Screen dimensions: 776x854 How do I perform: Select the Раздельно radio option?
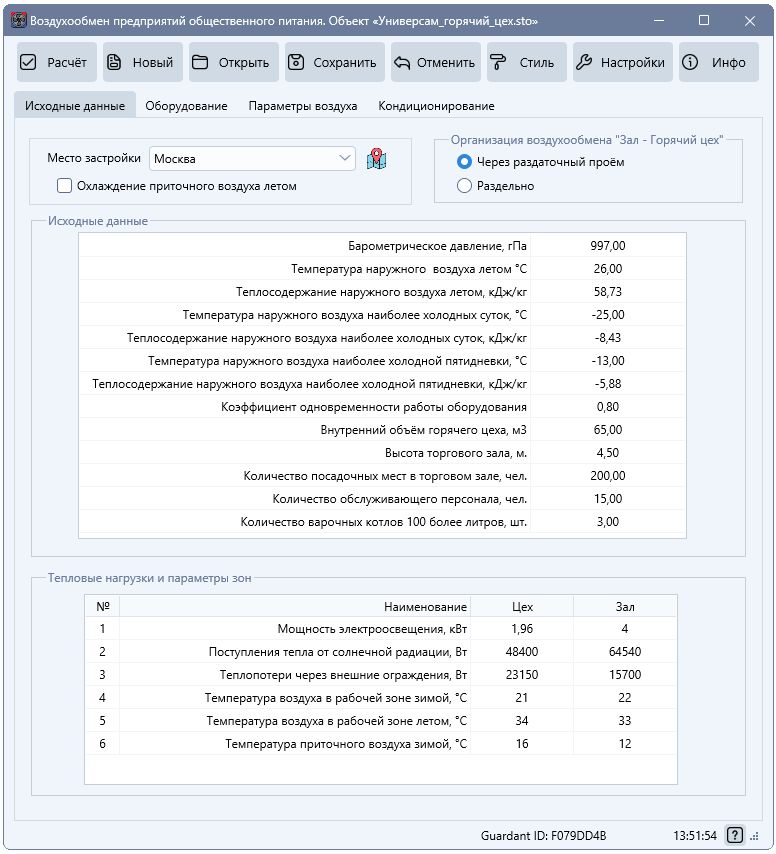coord(464,186)
